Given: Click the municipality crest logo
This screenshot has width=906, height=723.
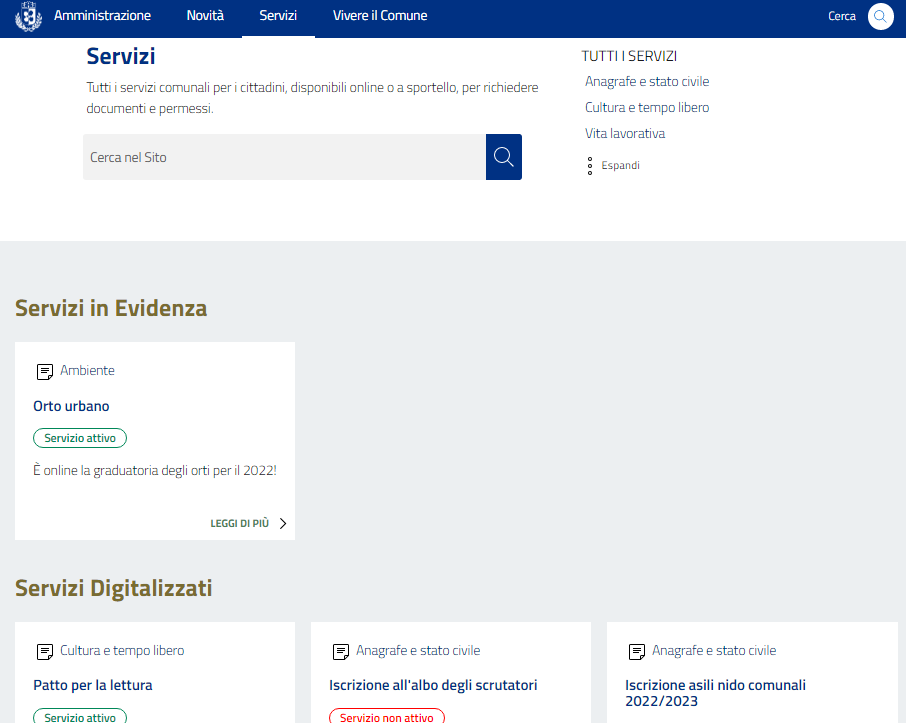Looking at the screenshot, I should [x=29, y=17].
